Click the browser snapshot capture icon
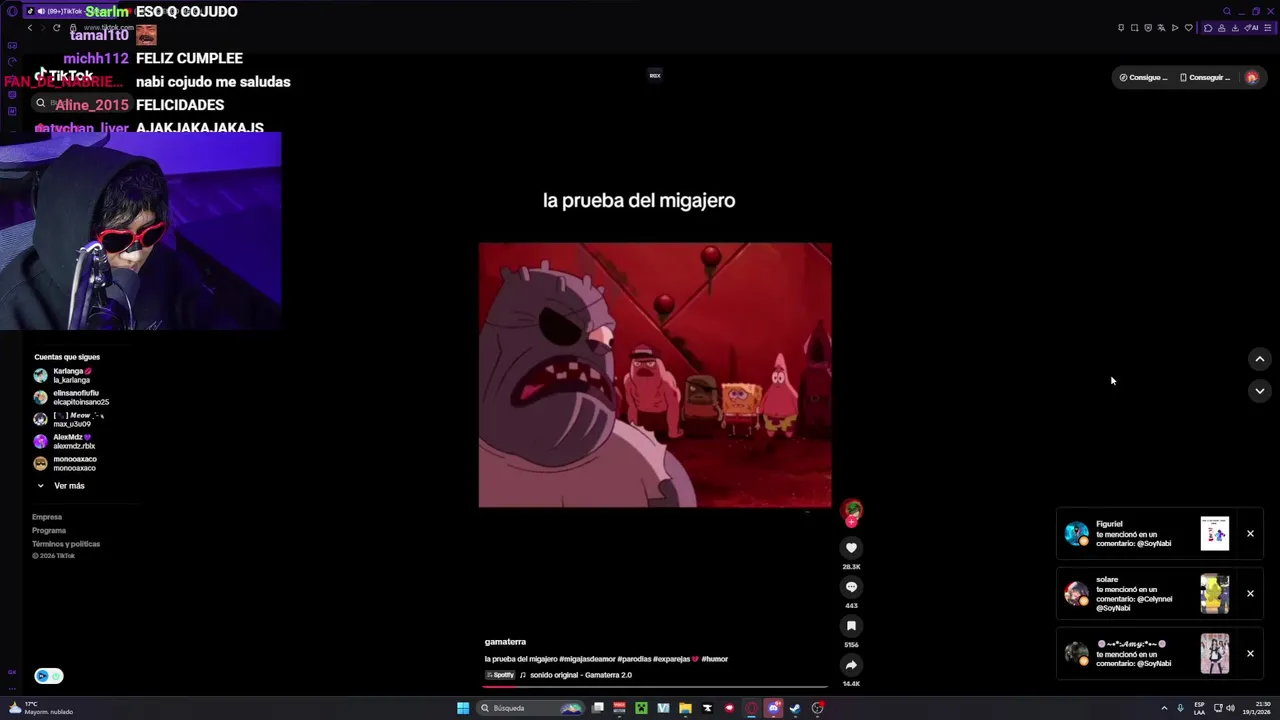 pyautogui.click(x=1134, y=28)
